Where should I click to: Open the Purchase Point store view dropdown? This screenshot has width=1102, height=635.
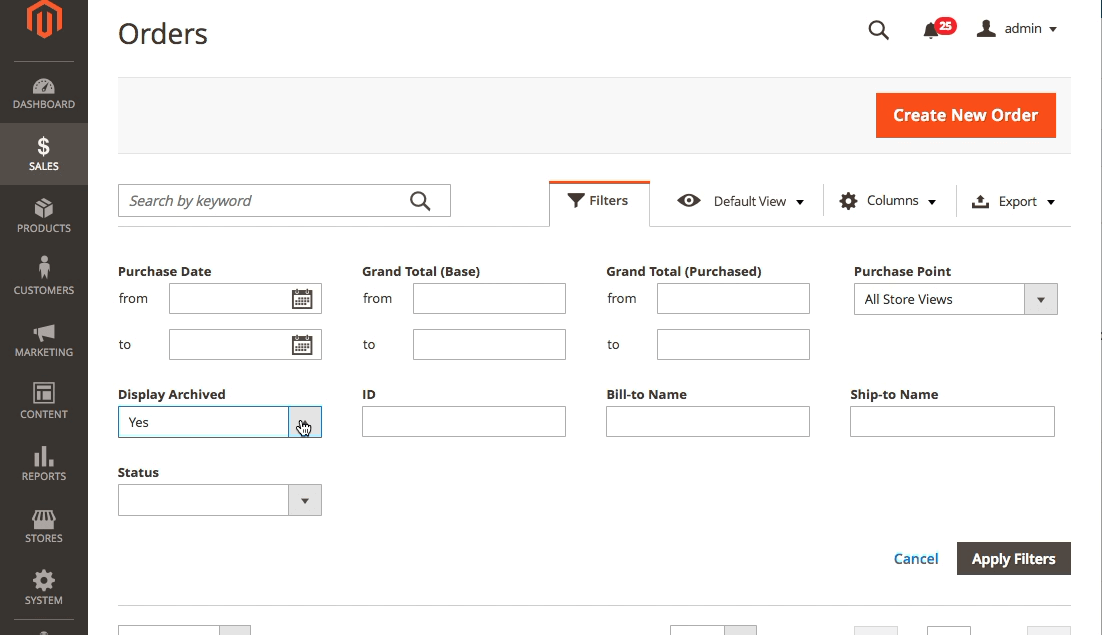coord(1040,299)
